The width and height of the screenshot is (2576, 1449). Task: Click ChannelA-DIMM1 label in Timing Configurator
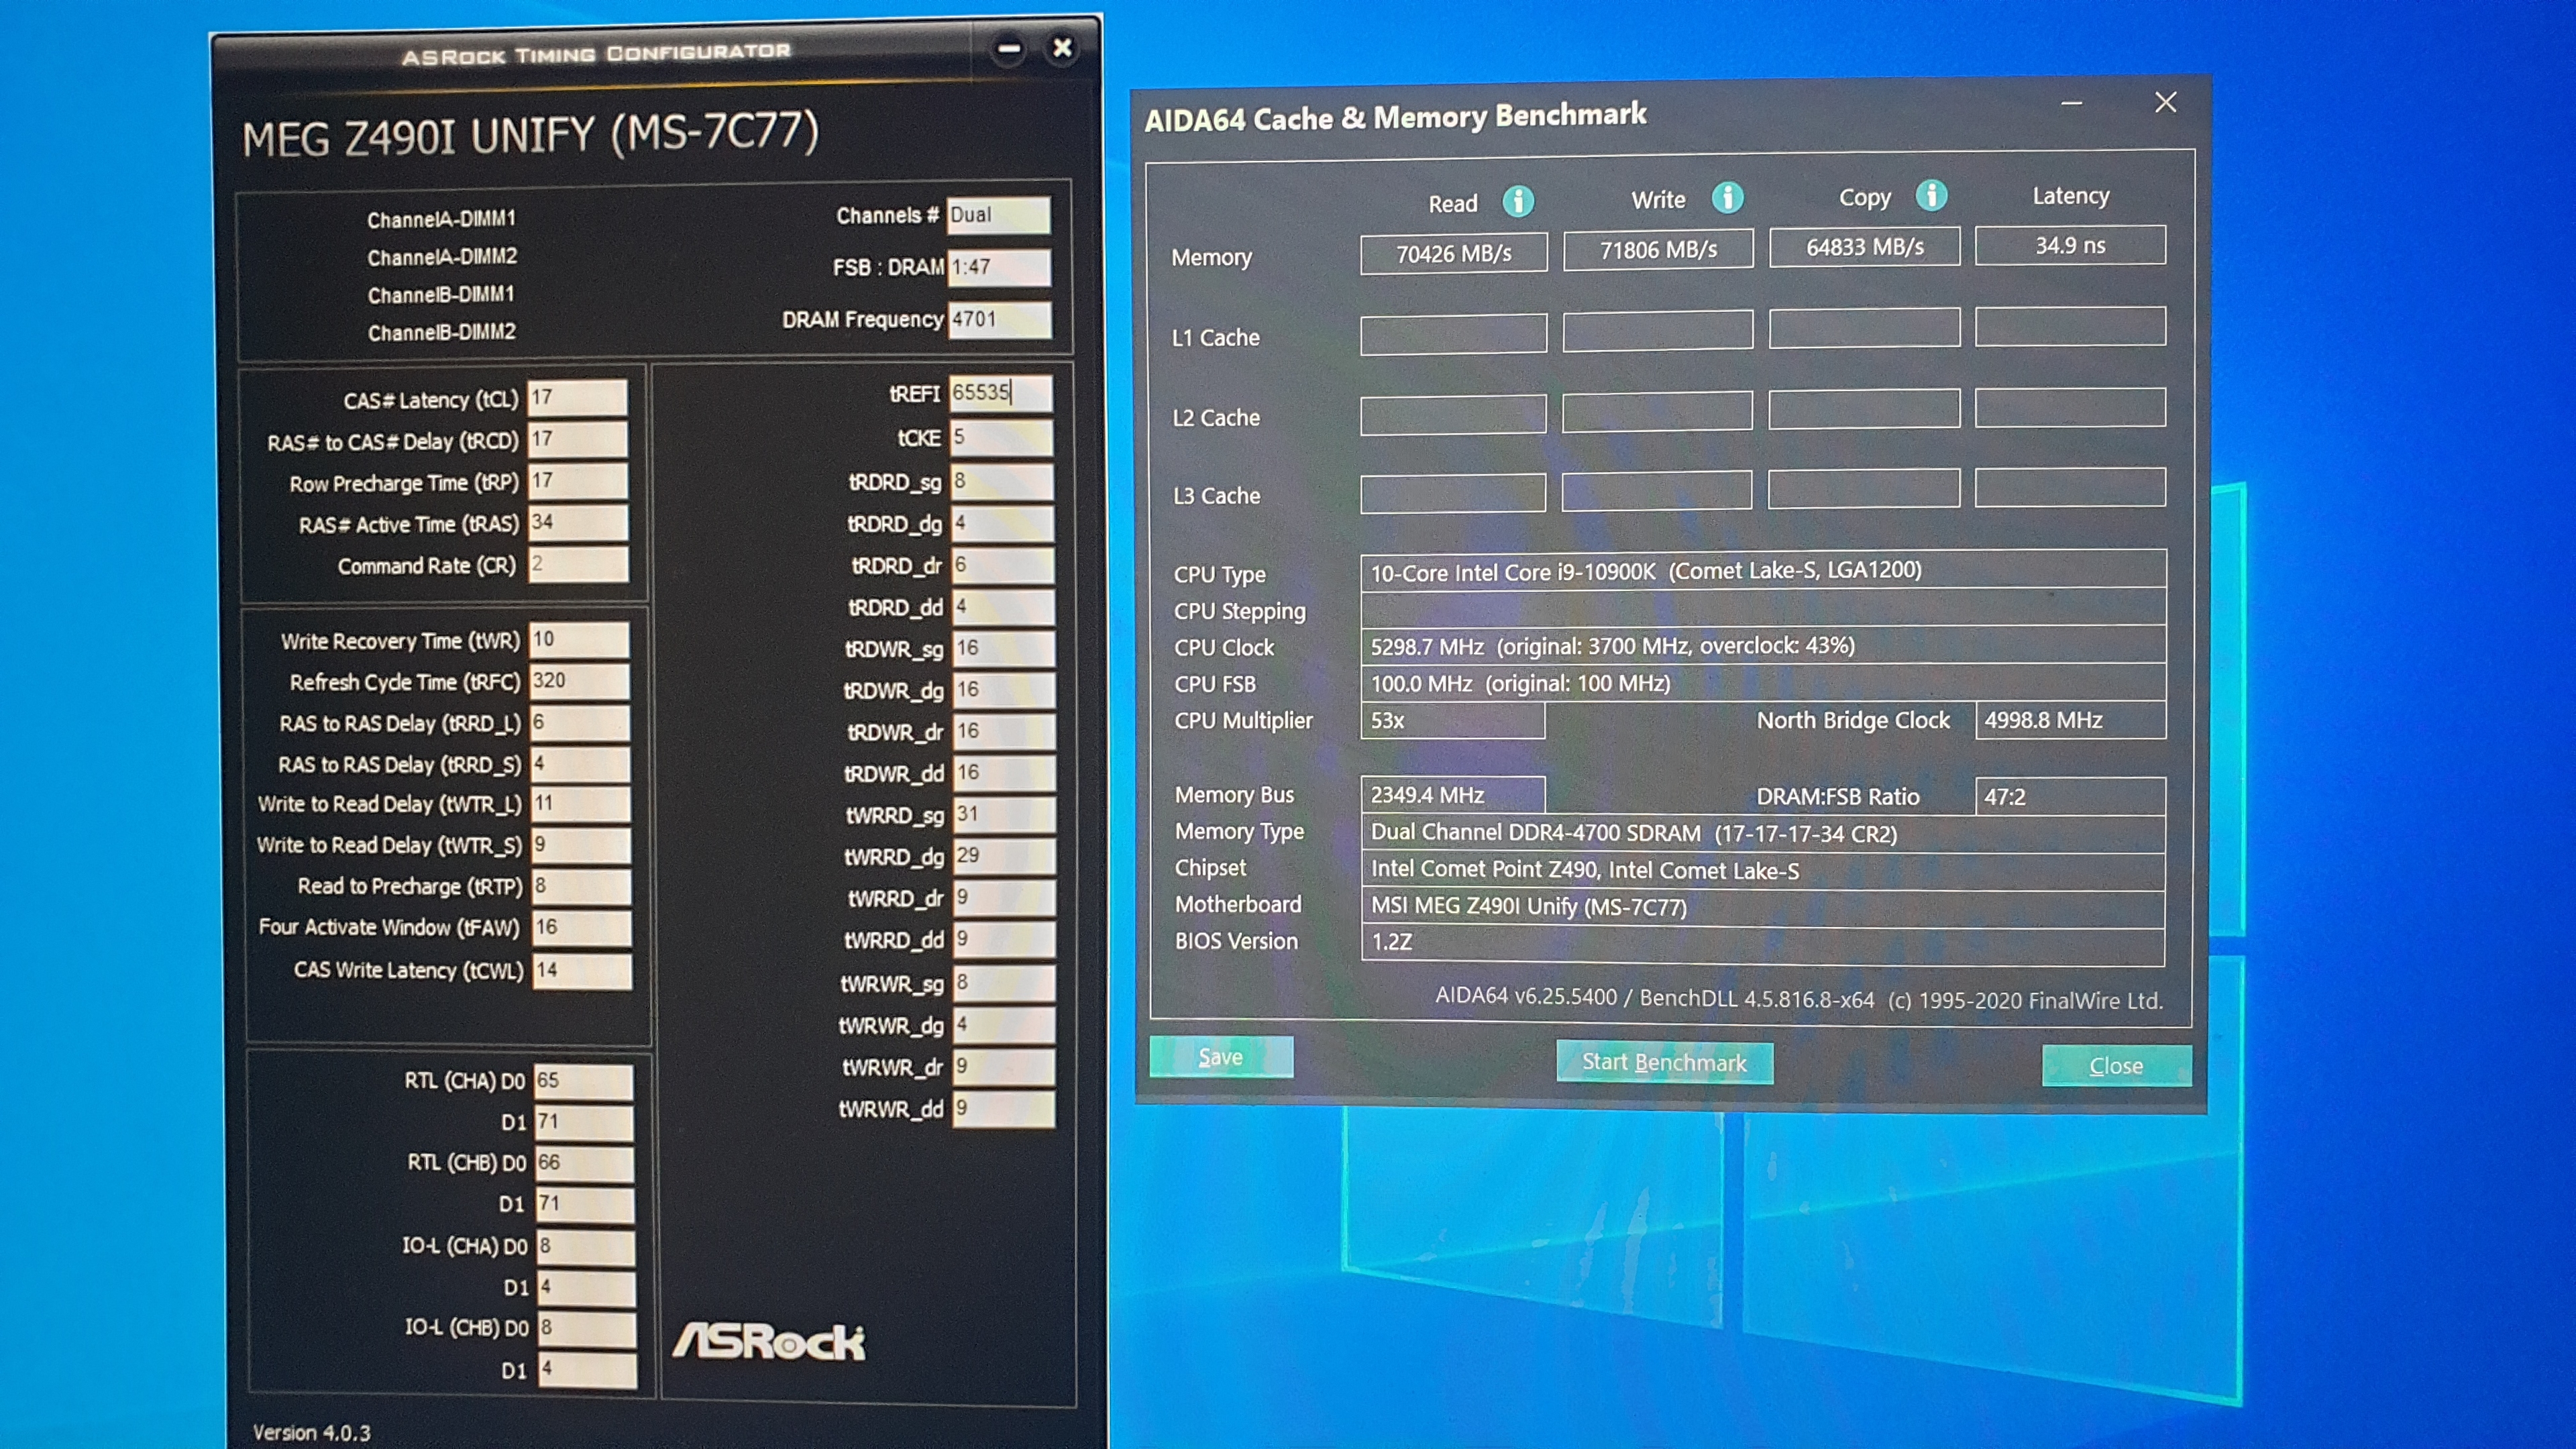click(441, 219)
